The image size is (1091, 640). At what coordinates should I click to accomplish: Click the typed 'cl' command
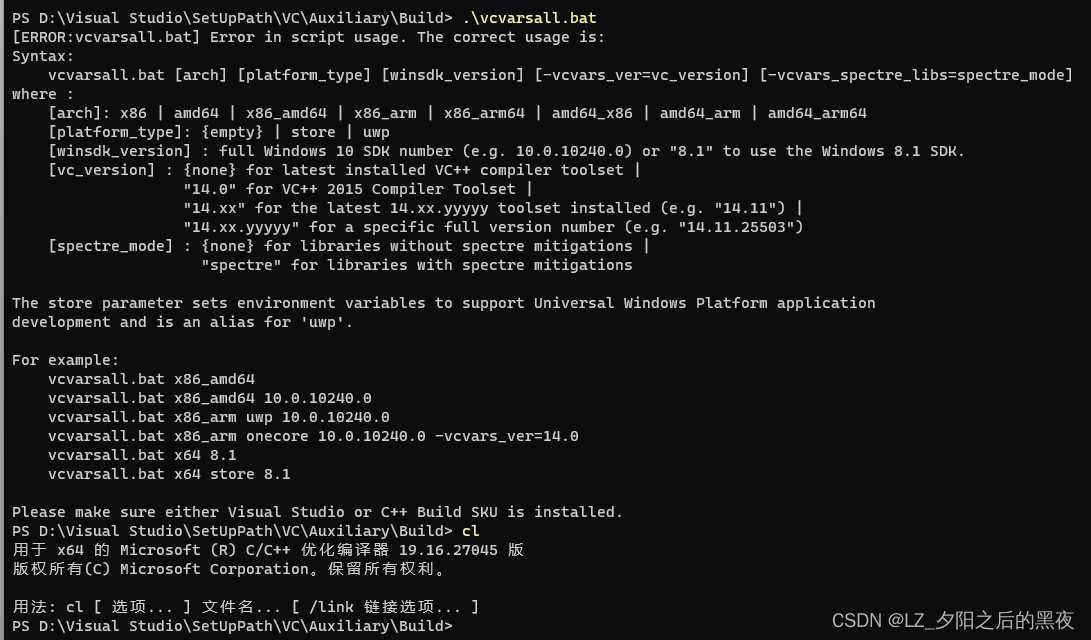pos(471,531)
